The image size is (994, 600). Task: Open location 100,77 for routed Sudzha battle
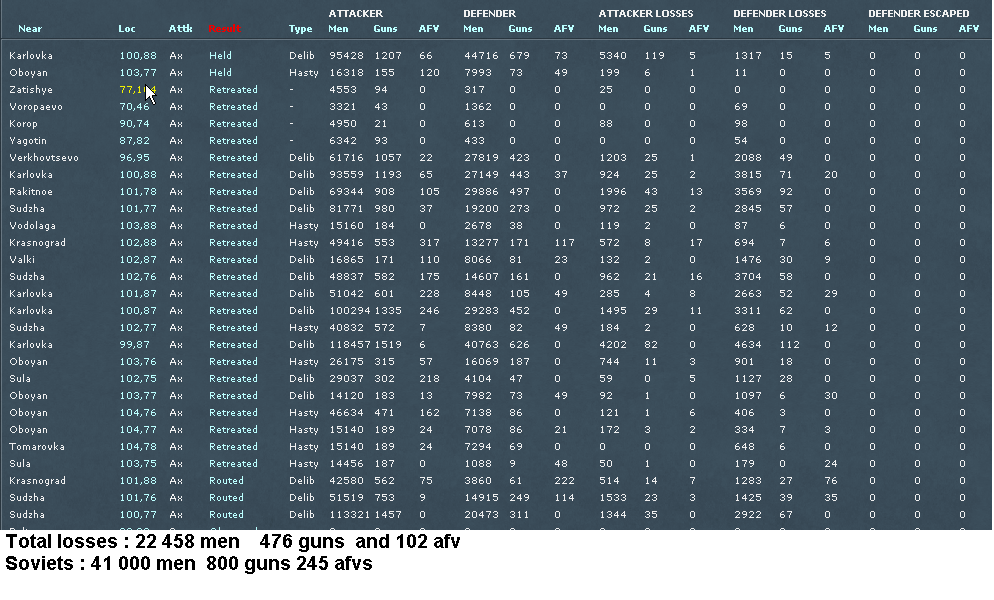point(138,515)
